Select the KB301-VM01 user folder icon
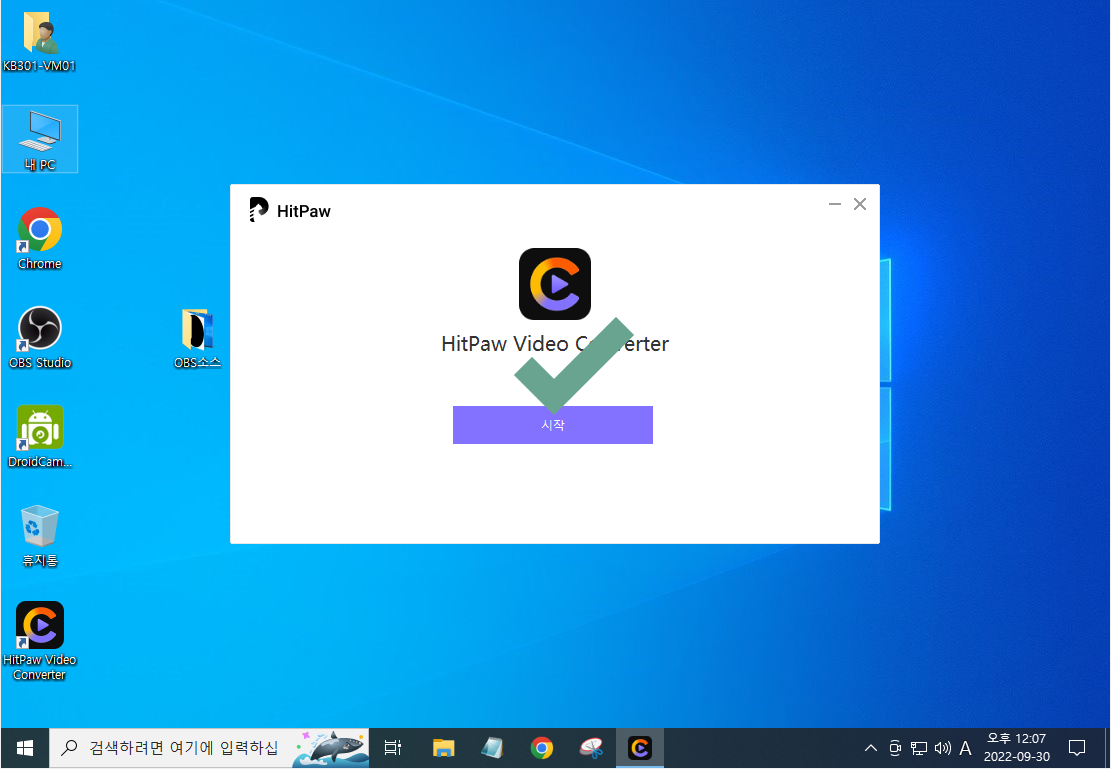This screenshot has width=1111, height=769. [40, 43]
